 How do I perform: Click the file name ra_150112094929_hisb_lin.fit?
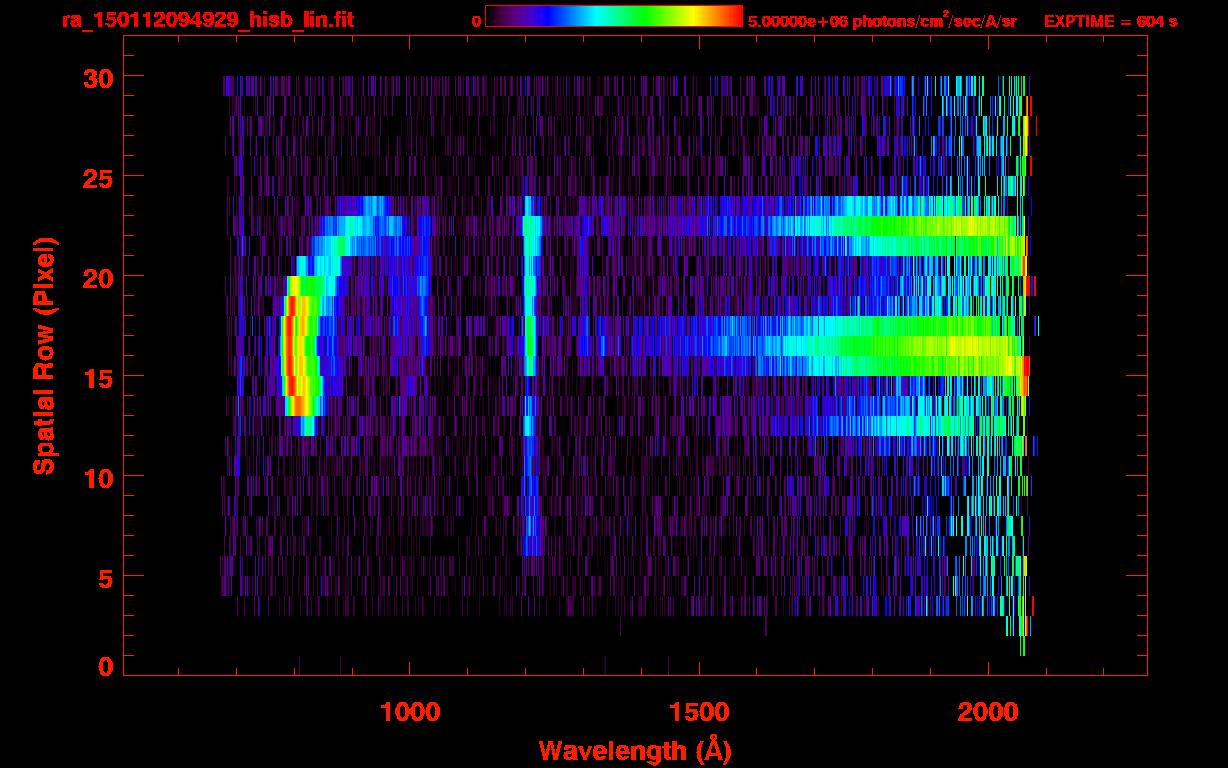point(207,19)
